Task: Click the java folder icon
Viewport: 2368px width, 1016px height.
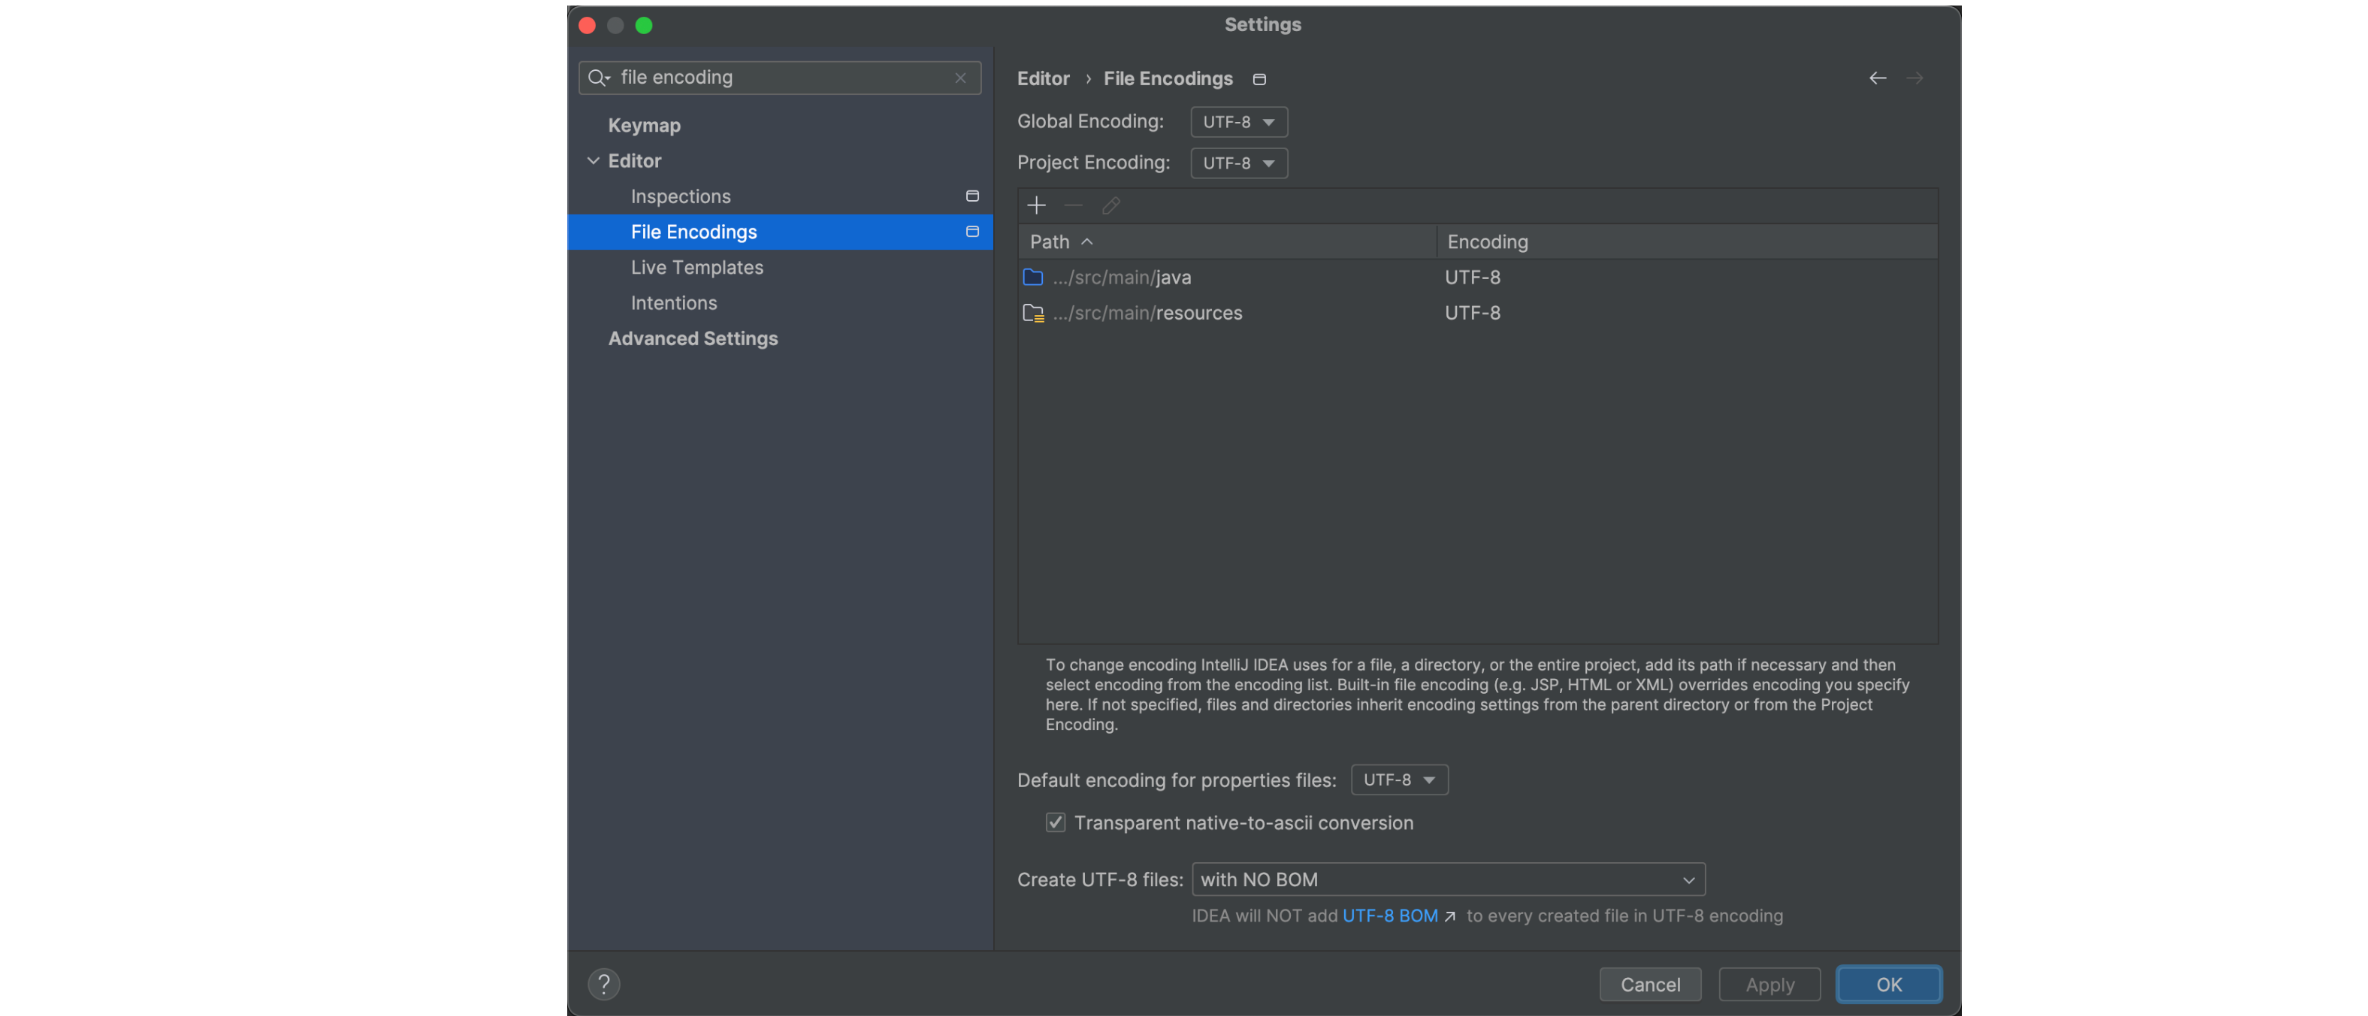Action: pos(1033,277)
